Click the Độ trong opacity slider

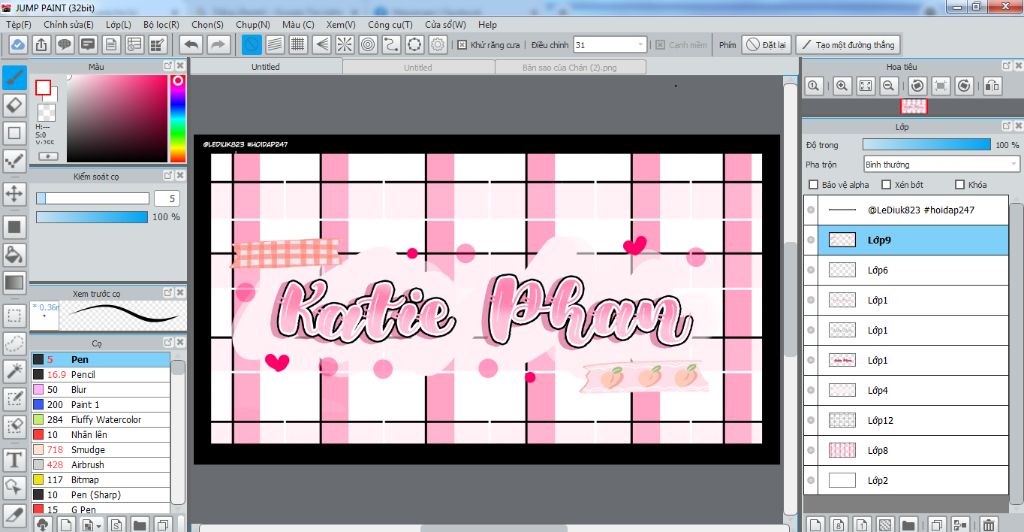pos(926,144)
